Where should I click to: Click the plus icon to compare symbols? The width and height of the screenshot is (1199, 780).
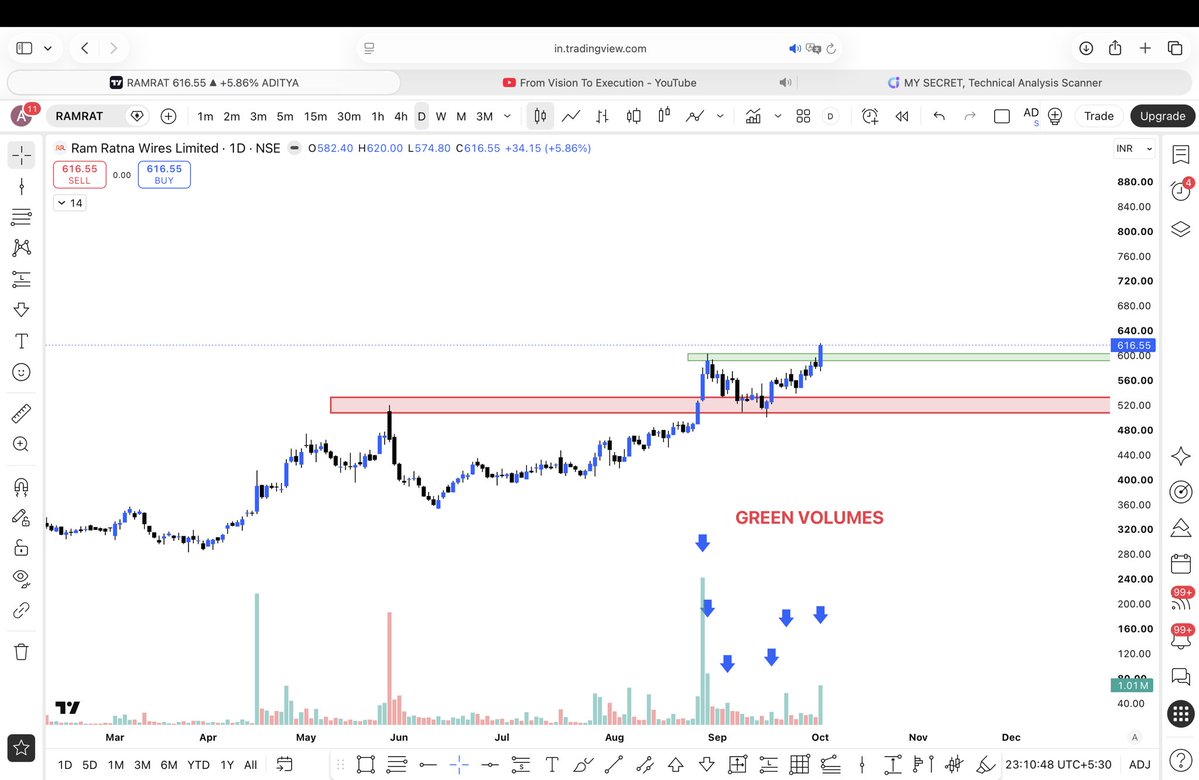tap(168, 116)
